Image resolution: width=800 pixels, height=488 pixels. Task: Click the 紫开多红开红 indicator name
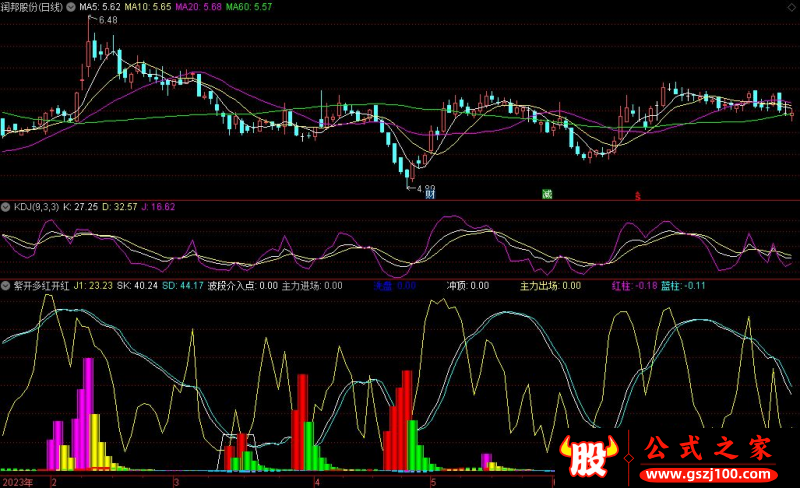[x=41, y=286]
